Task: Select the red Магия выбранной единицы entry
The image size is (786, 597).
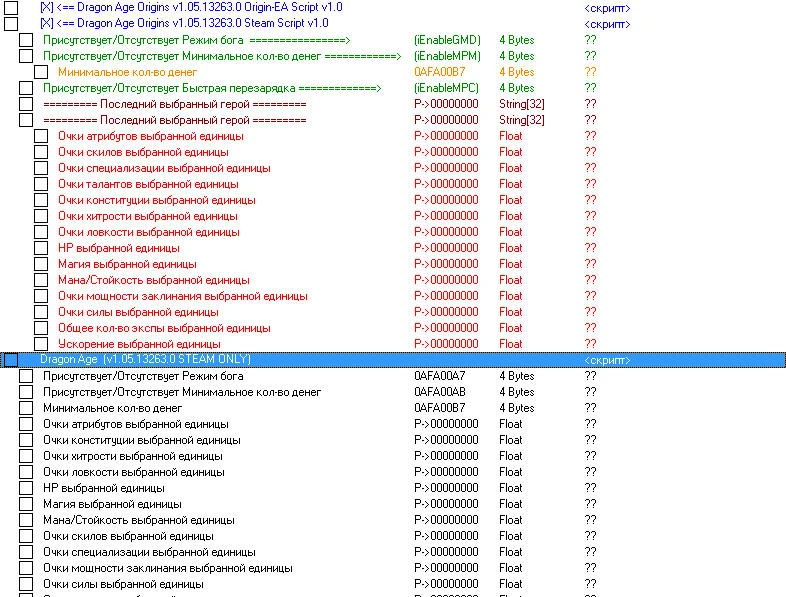Action: [x=127, y=264]
